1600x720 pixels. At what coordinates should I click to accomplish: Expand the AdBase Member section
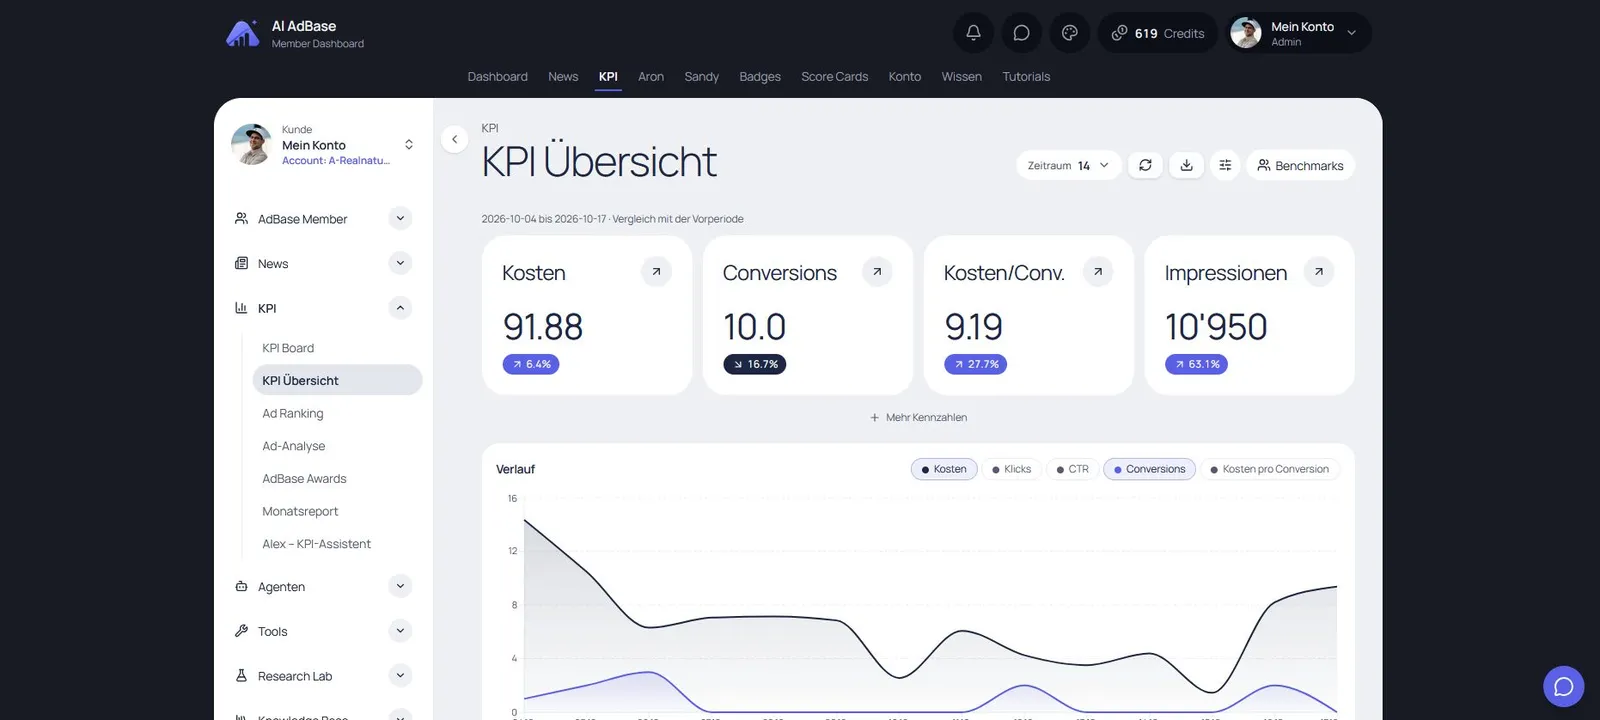[400, 218]
